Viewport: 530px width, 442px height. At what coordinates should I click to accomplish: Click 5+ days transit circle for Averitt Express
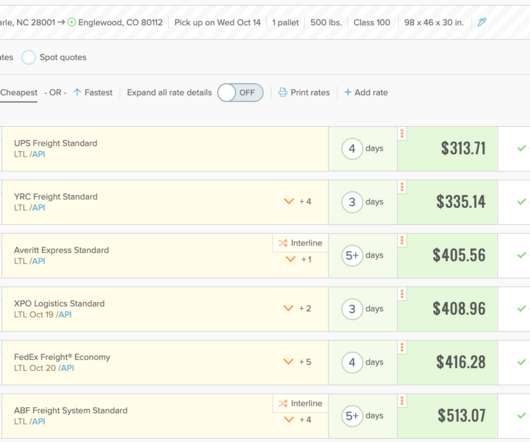352,255
